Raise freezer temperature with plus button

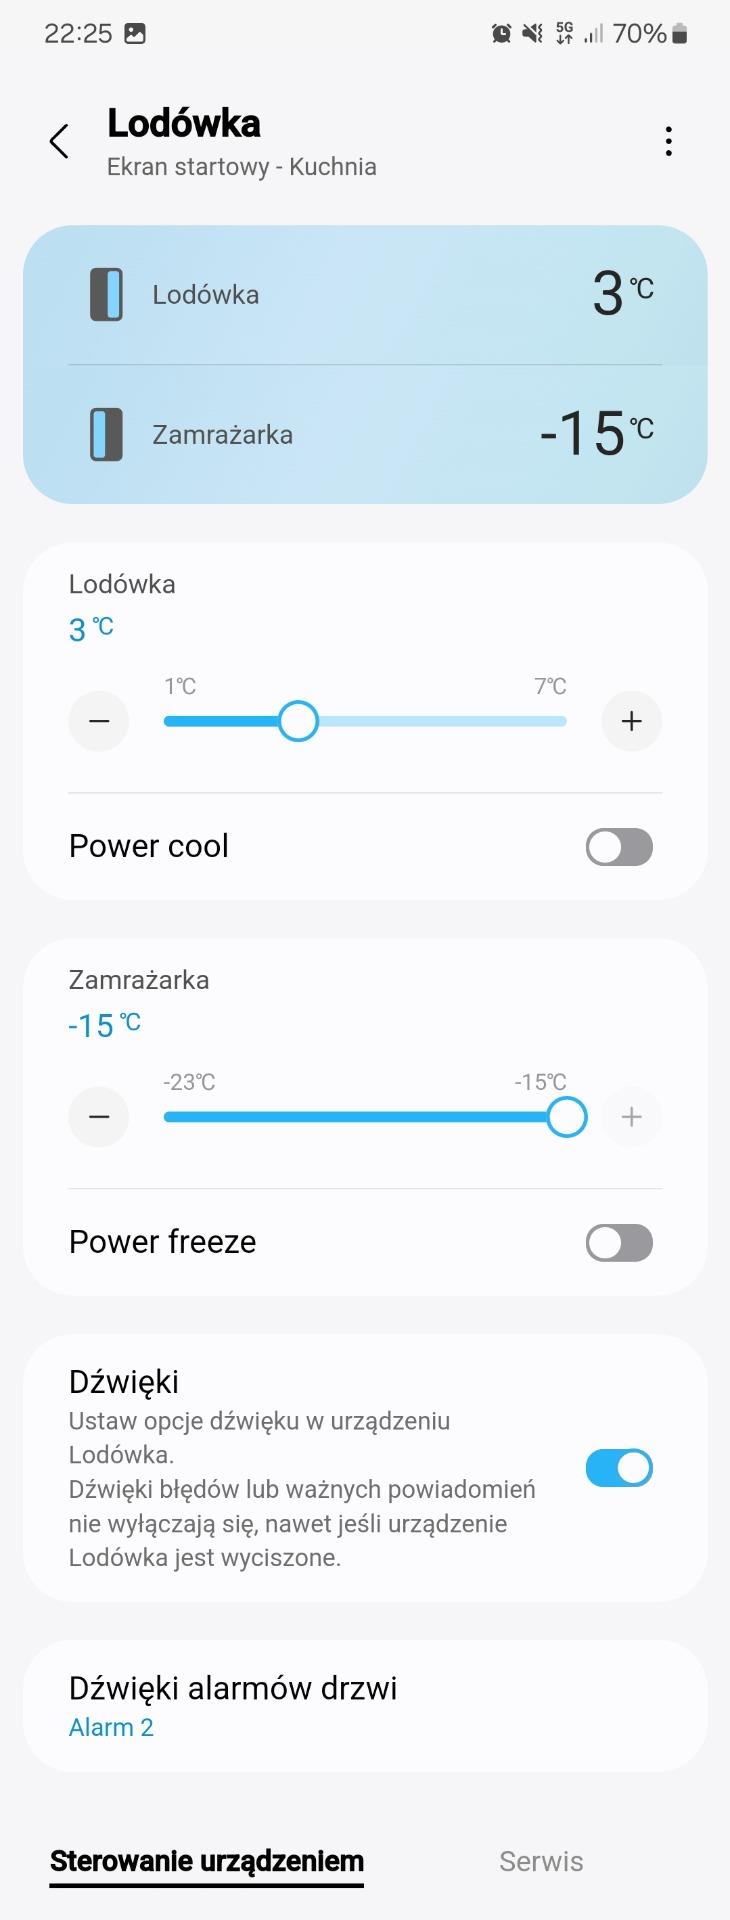pyautogui.click(x=631, y=1117)
